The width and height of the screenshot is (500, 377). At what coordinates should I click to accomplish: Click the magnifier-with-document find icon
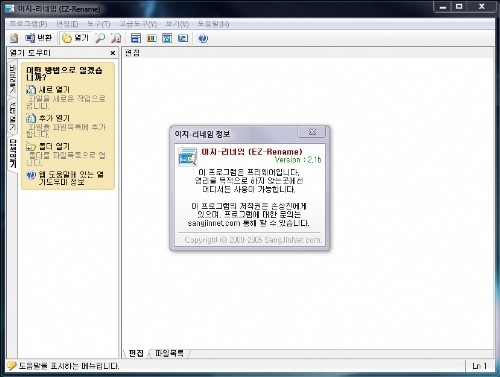(x=116, y=38)
